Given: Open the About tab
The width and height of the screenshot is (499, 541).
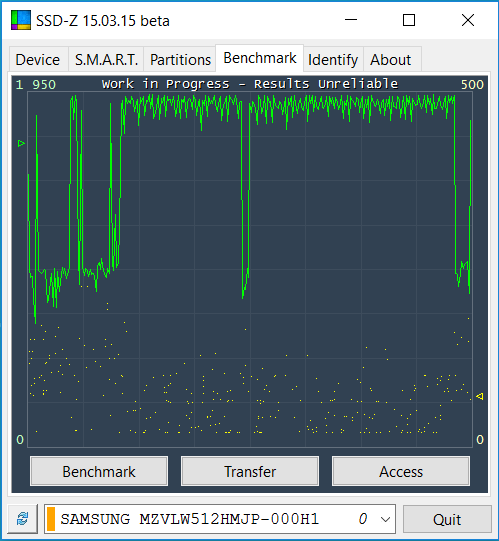Looking at the screenshot, I should 391,60.
